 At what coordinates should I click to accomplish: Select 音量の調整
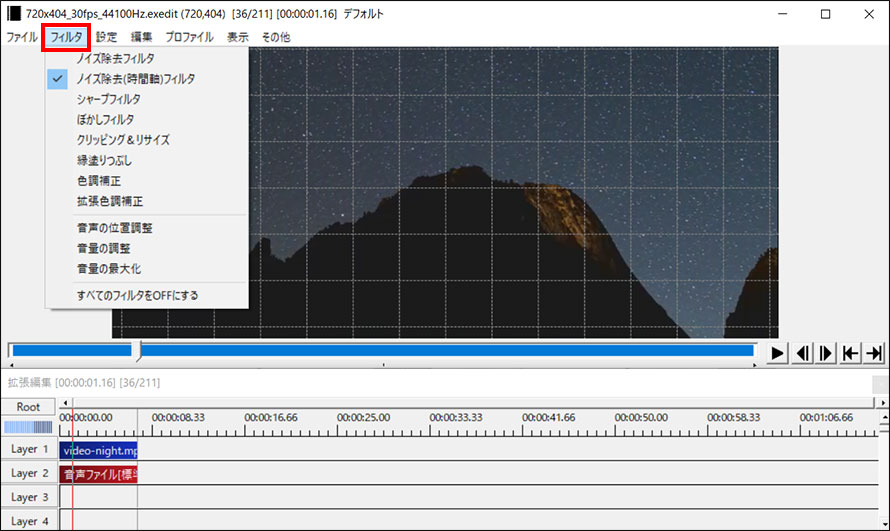146,248
